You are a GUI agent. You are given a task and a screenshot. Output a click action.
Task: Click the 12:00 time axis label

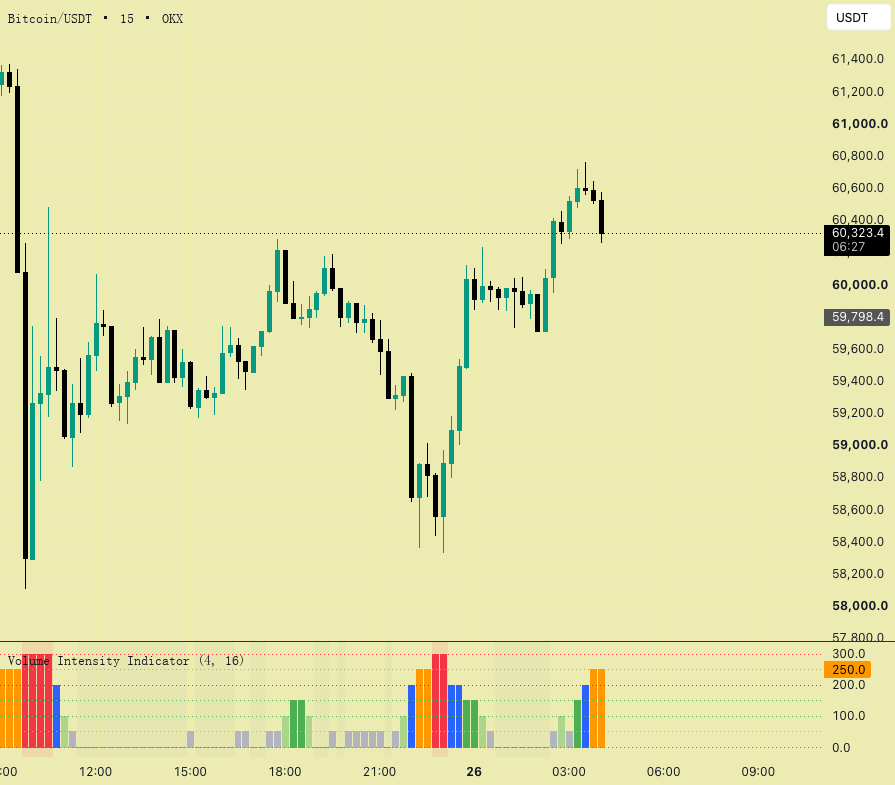95,772
